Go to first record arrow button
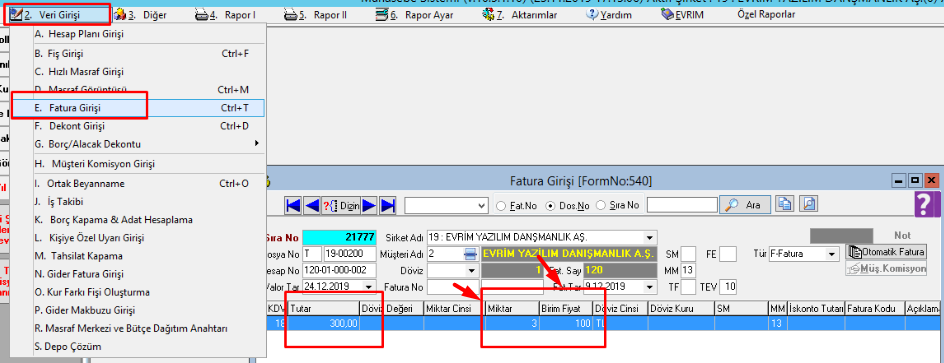The width and height of the screenshot is (944, 363). [293, 205]
